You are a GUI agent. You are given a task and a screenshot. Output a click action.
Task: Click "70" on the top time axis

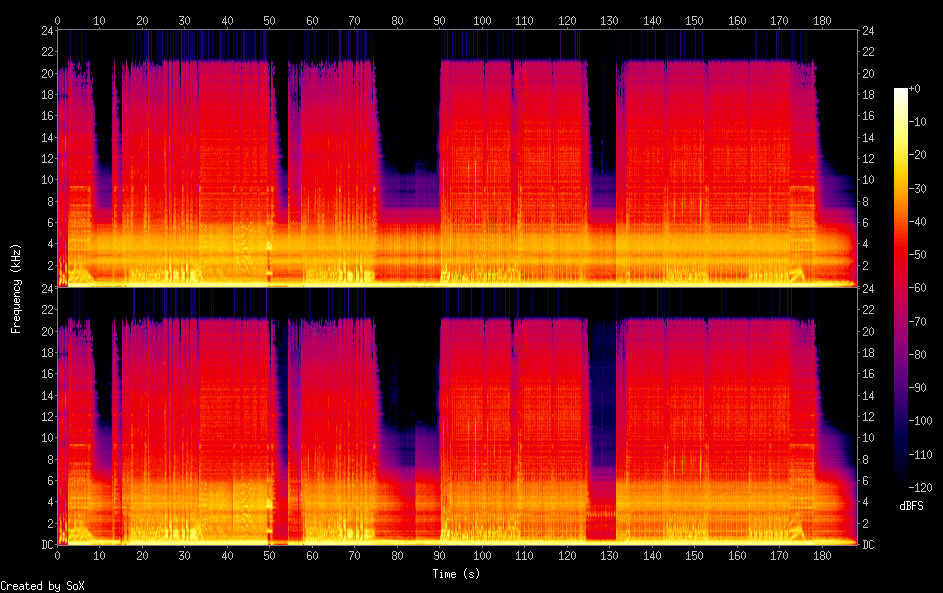[354, 20]
